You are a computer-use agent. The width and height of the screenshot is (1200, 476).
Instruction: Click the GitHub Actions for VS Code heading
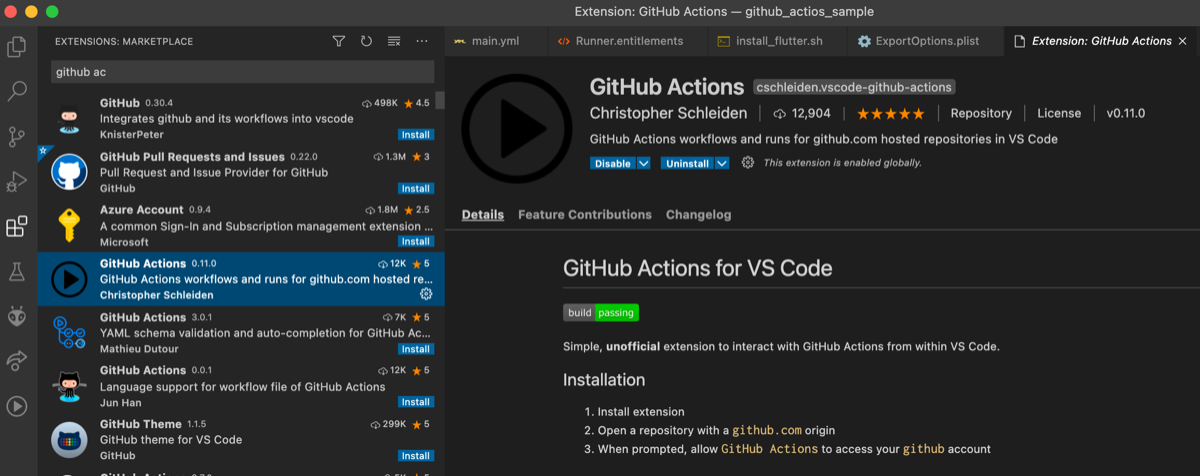click(x=698, y=268)
